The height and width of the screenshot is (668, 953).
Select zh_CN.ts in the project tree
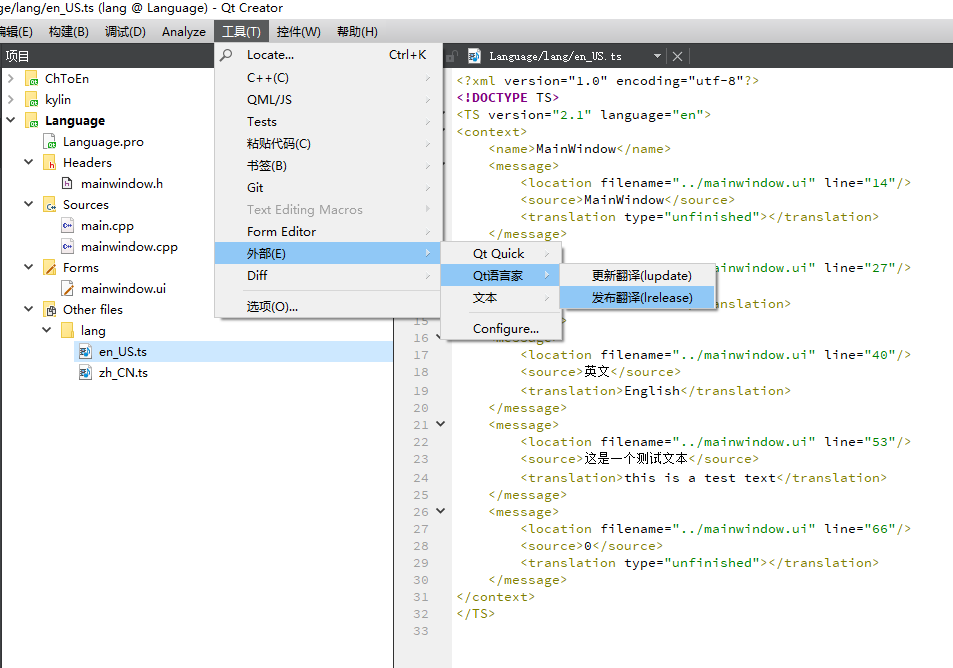[x=123, y=373]
